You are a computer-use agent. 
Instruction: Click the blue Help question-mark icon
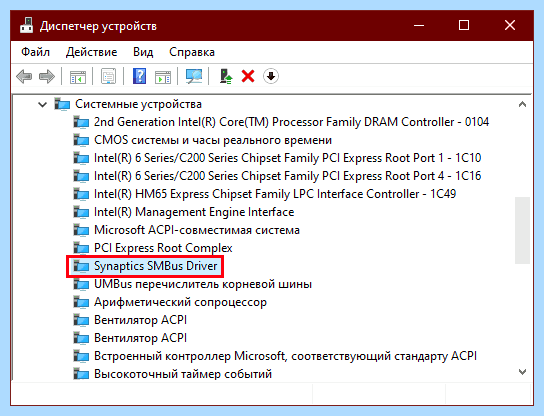(x=139, y=76)
